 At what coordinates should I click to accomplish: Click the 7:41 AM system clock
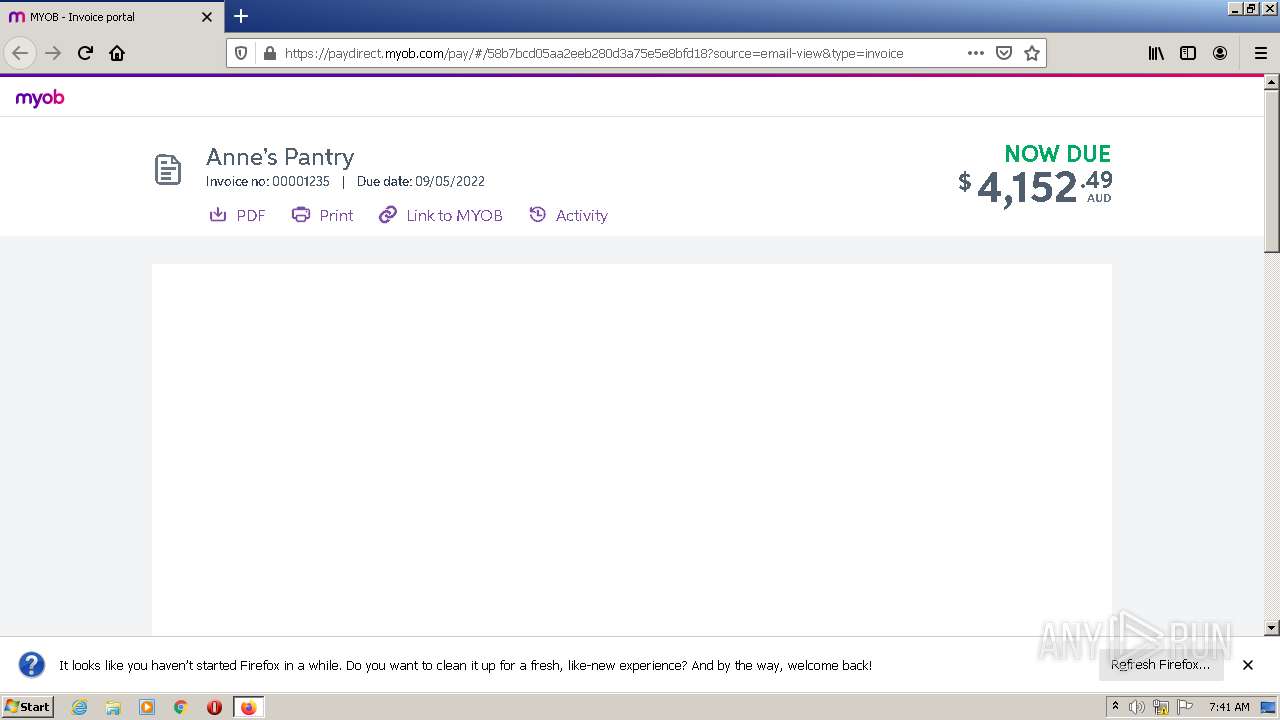pyautogui.click(x=1229, y=707)
